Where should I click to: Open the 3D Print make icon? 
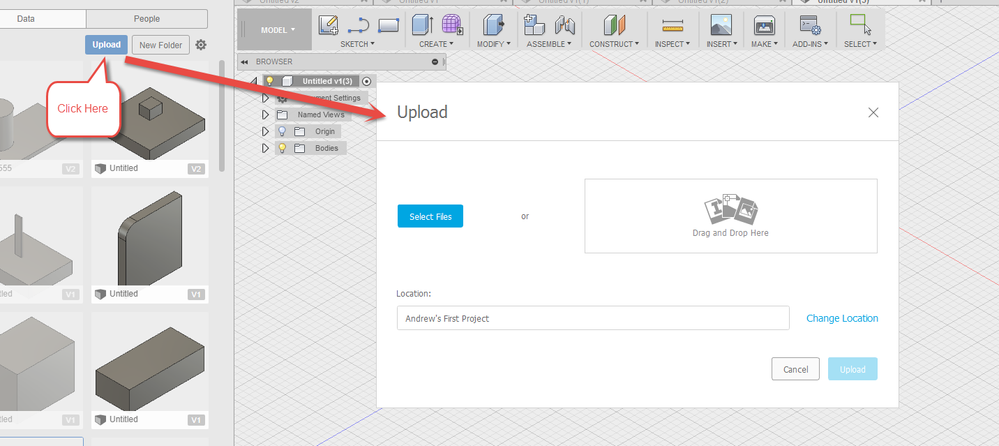tap(764, 25)
